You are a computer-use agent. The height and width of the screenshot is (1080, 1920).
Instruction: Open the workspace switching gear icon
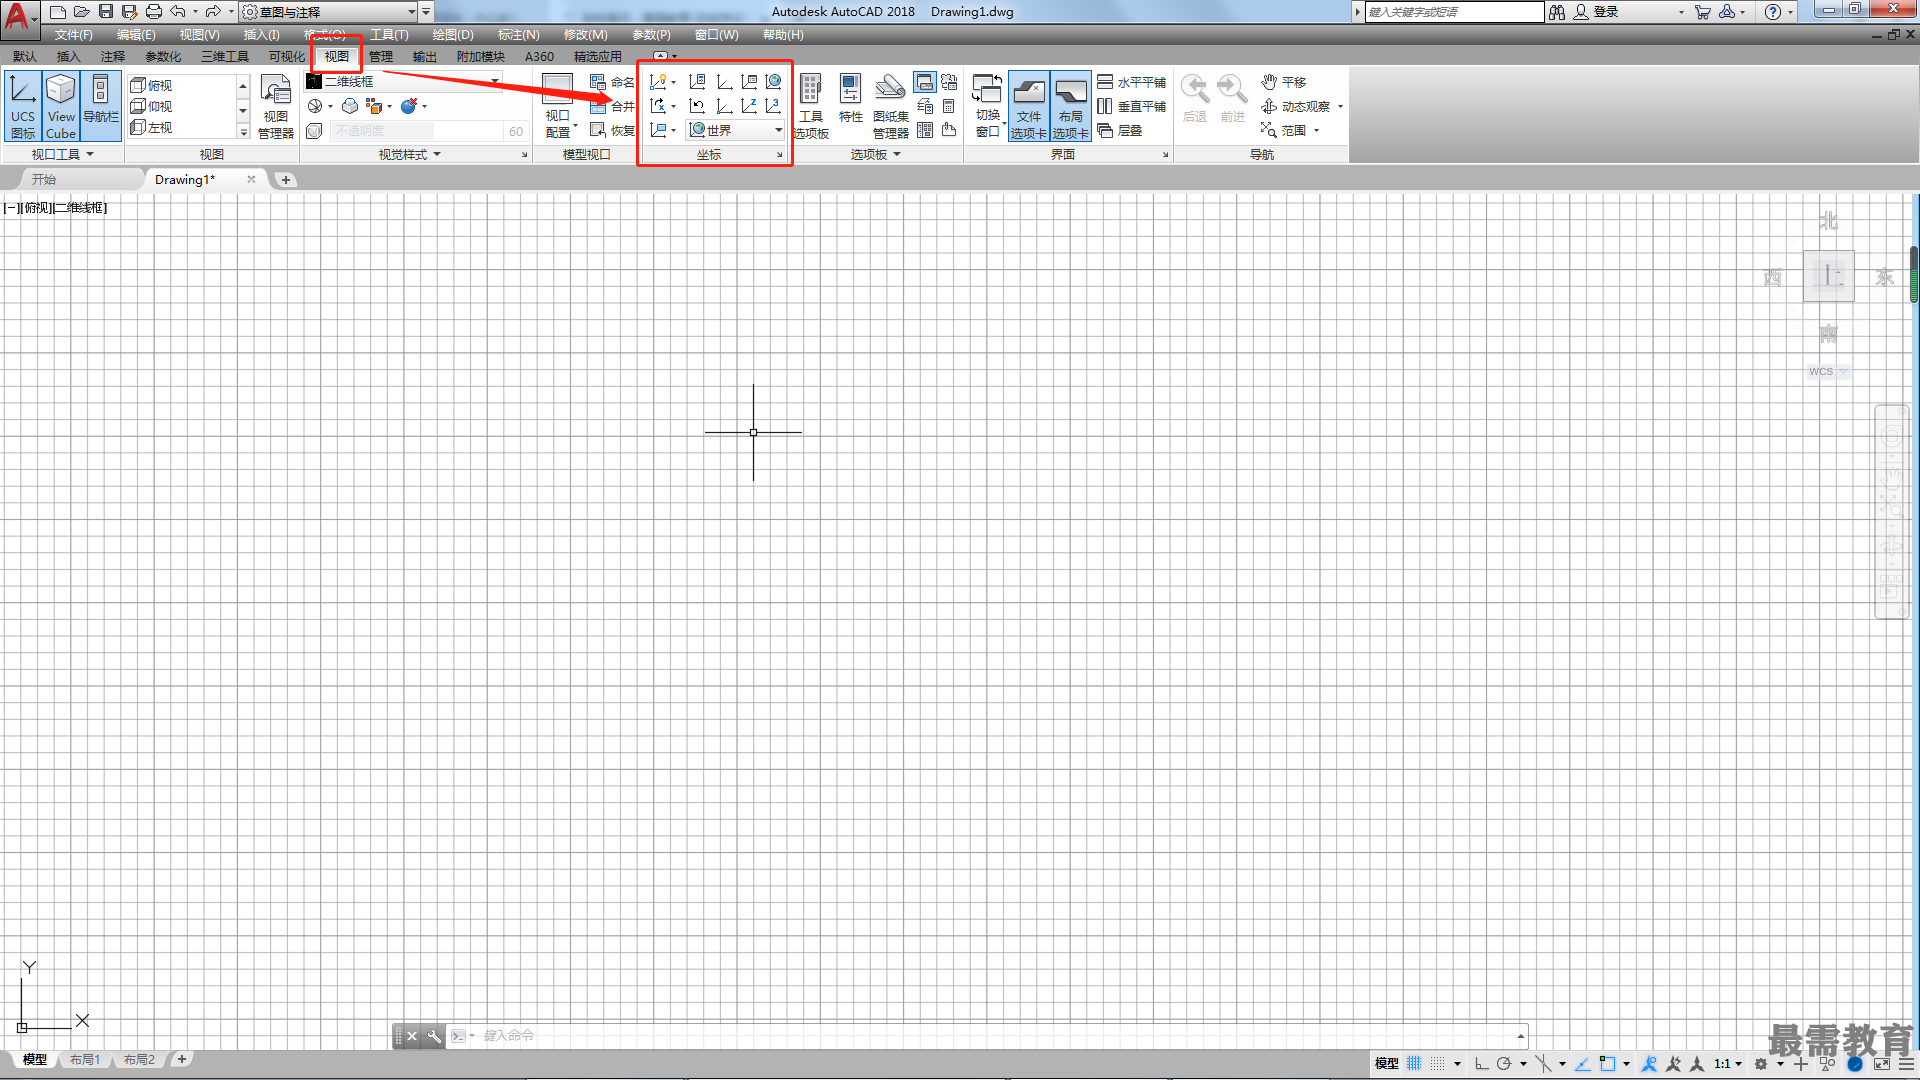pyautogui.click(x=1761, y=1064)
